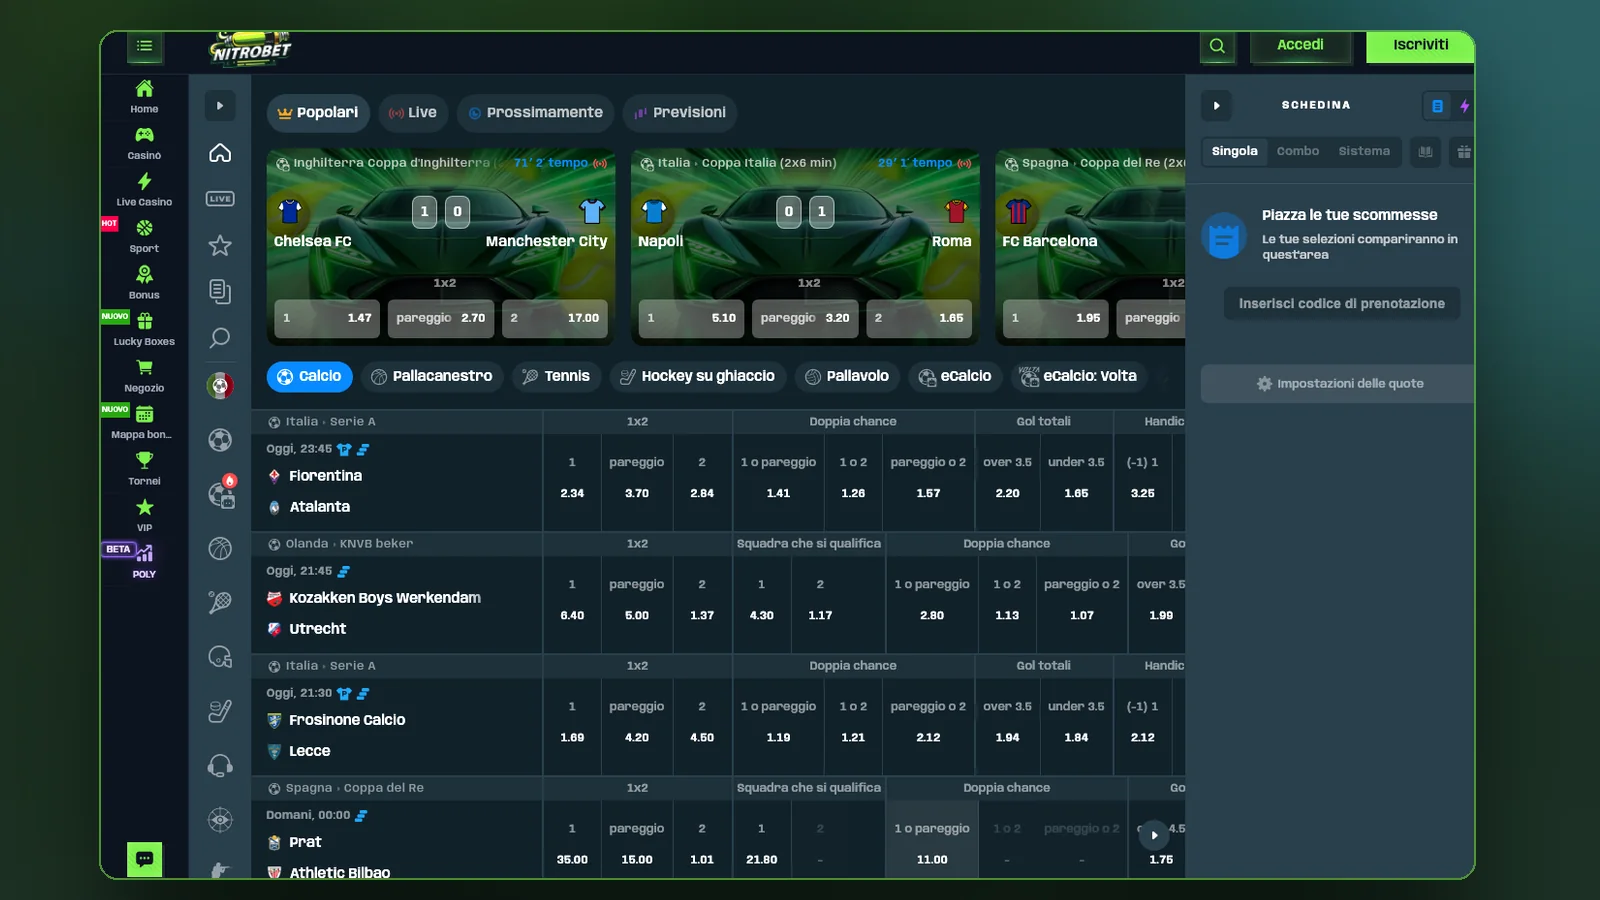Click Inserisci codice di prenotazione
This screenshot has height=900, width=1600.
1342,304
